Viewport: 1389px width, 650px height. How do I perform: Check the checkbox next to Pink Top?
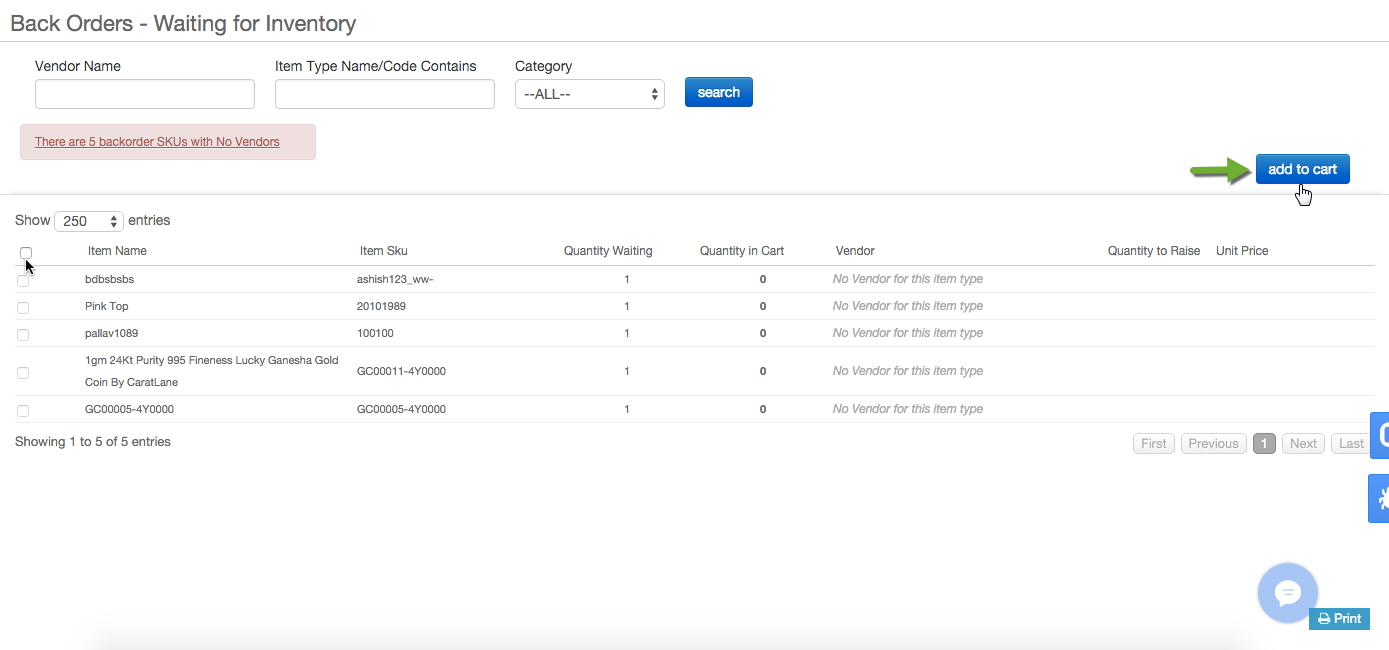pos(23,307)
